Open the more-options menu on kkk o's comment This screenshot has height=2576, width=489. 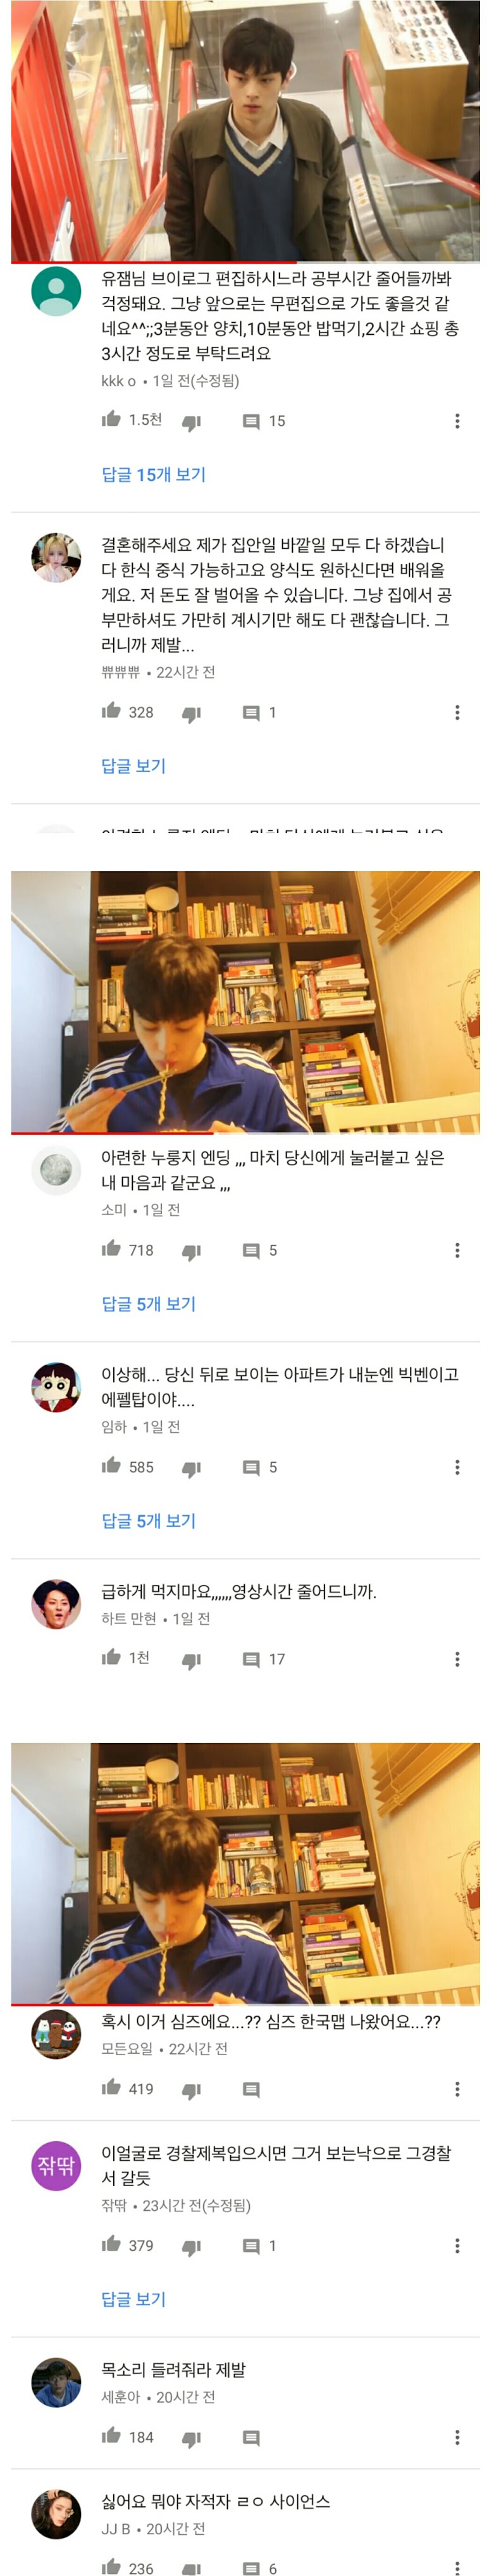coord(457,421)
